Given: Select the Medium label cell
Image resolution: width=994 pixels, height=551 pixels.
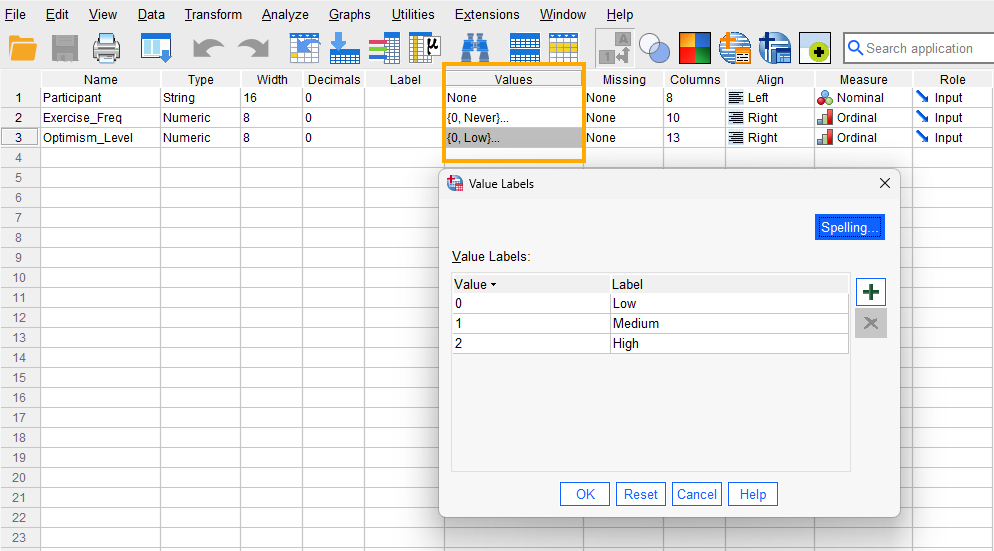Looking at the screenshot, I should [x=728, y=324].
